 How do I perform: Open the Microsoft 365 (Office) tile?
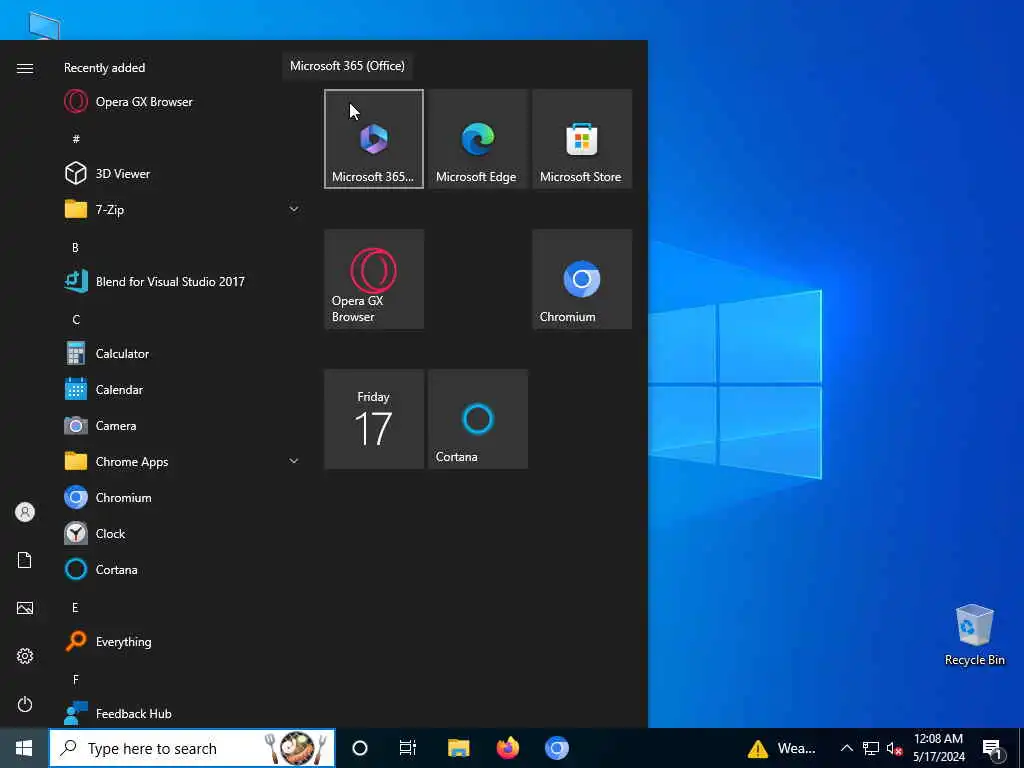point(374,139)
